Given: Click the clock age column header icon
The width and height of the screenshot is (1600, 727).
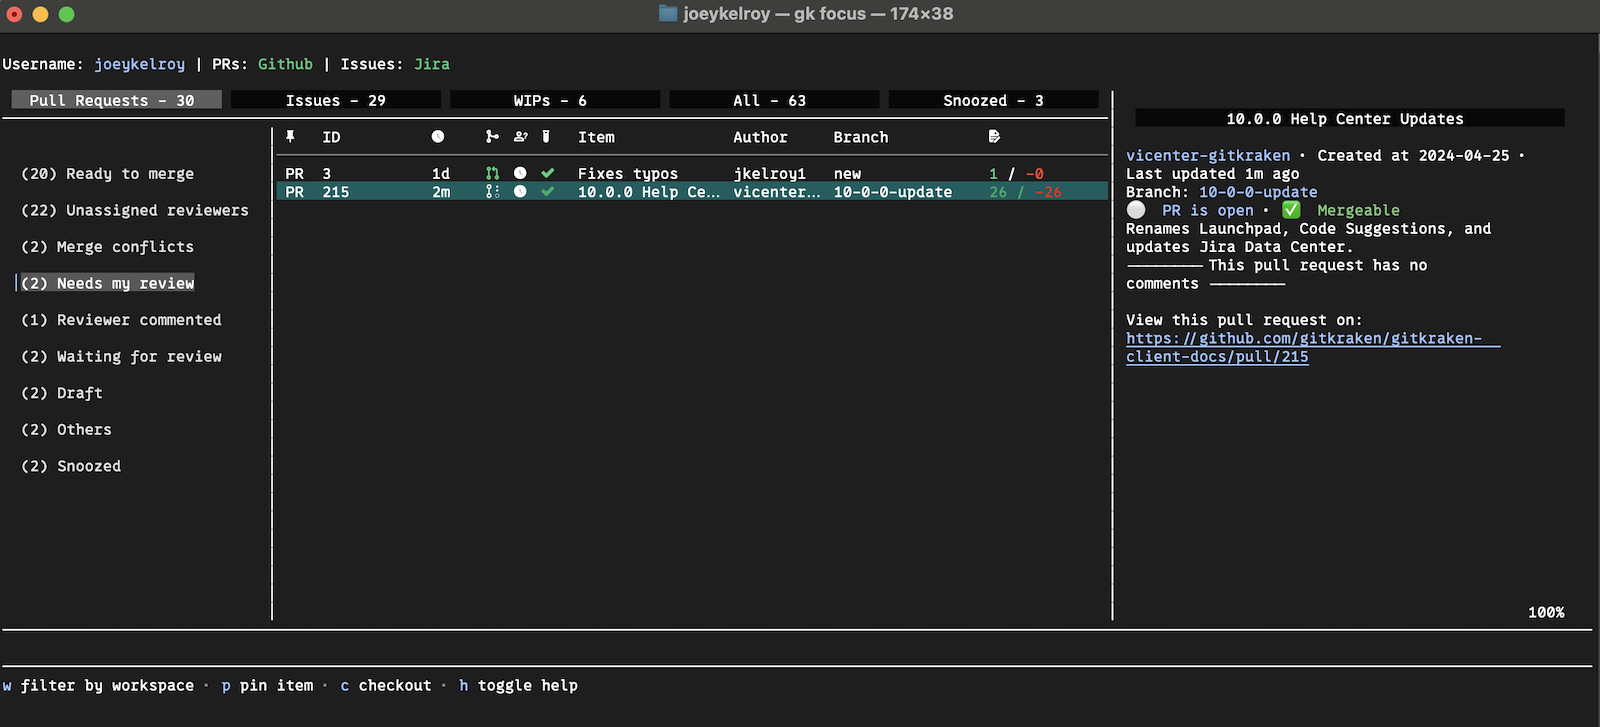Looking at the screenshot, I should (437, 137).
